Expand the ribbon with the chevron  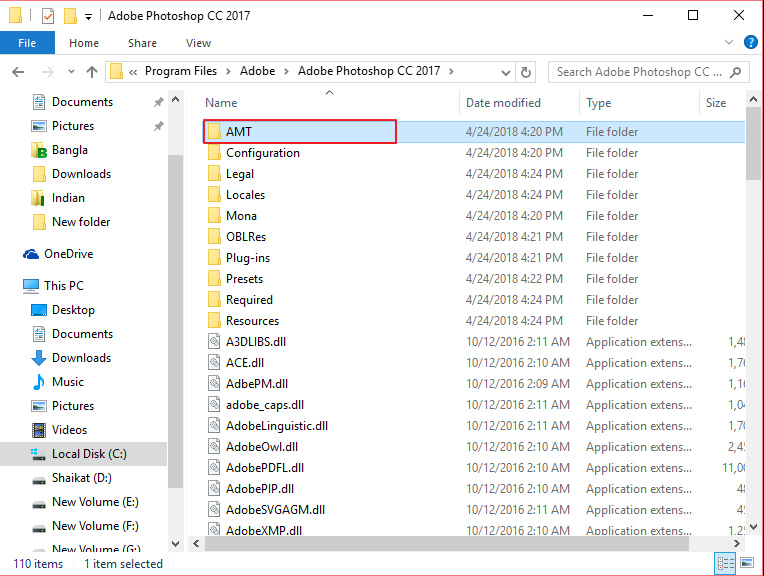pos(729,42)
